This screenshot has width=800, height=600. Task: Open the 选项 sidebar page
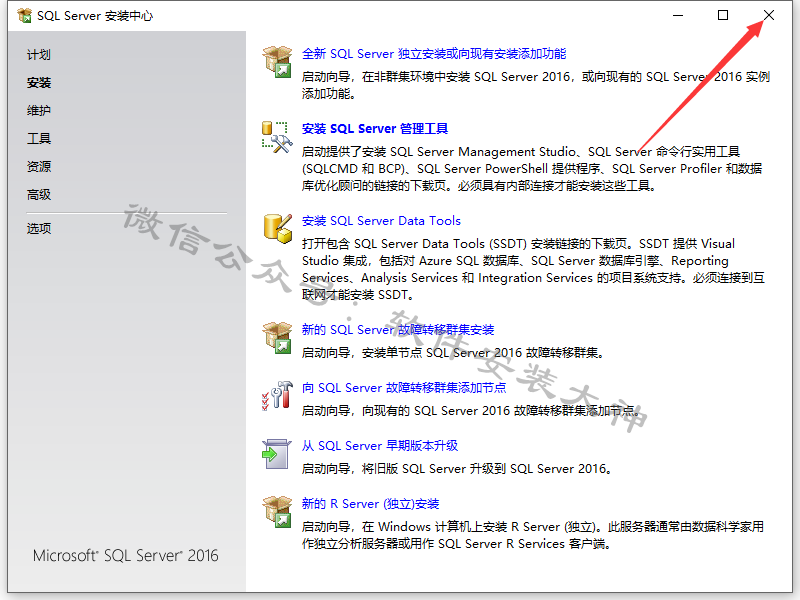click(x=39, y=228)
